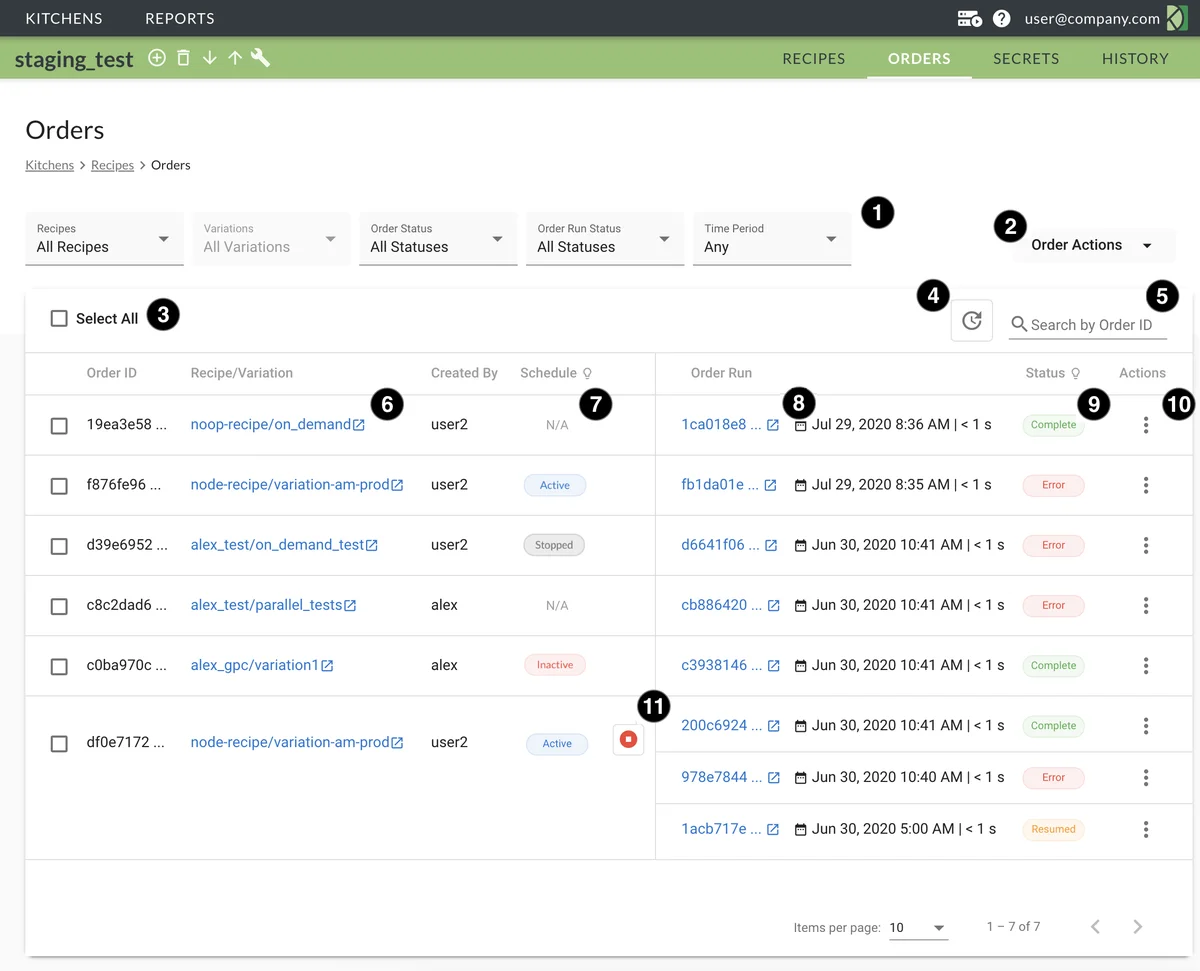This screenshot has height=971, width=1200.
Task: Click the add kitchen plus icon
Action: [x=157, y=58]
